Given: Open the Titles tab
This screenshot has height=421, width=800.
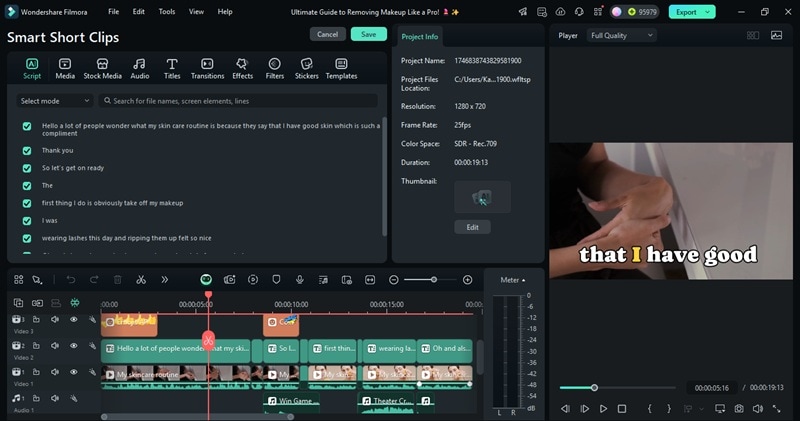Looking at the screenshot, I should (172, 68).
